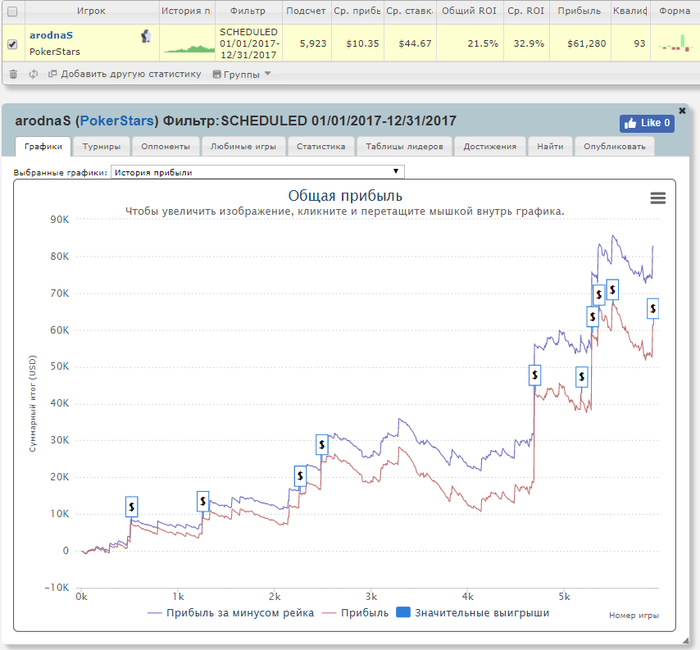
Task: Click the refresh statistics icon
Action: [33, 74]
